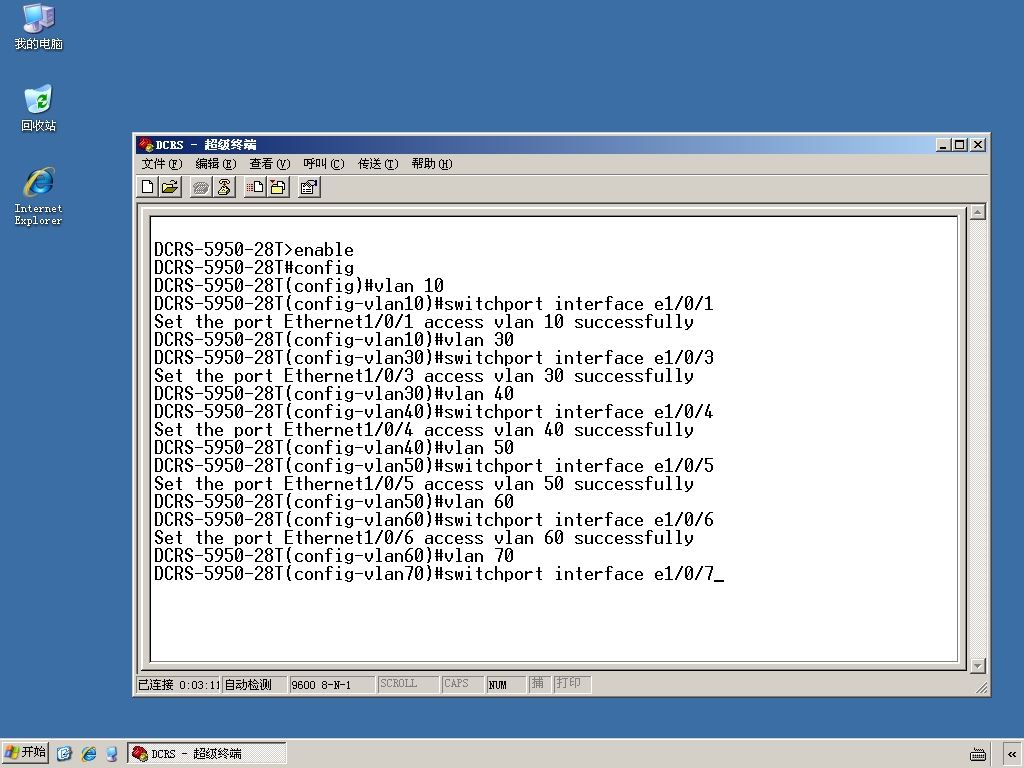Click the line DCRS-5950-28T>enable
This screenshot has height=768, width=1024.
tap(254, 249)
